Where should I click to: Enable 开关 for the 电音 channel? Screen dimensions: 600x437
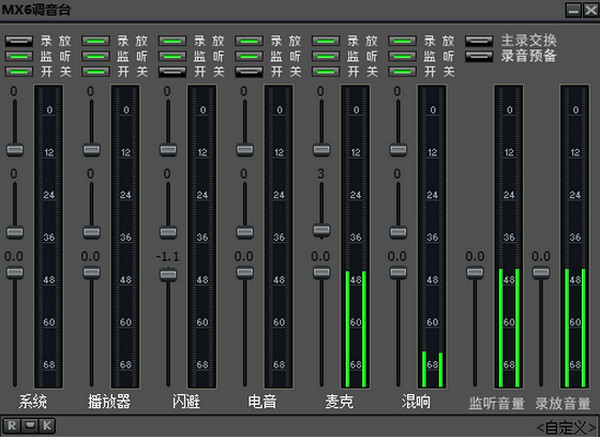coord(249,72)
